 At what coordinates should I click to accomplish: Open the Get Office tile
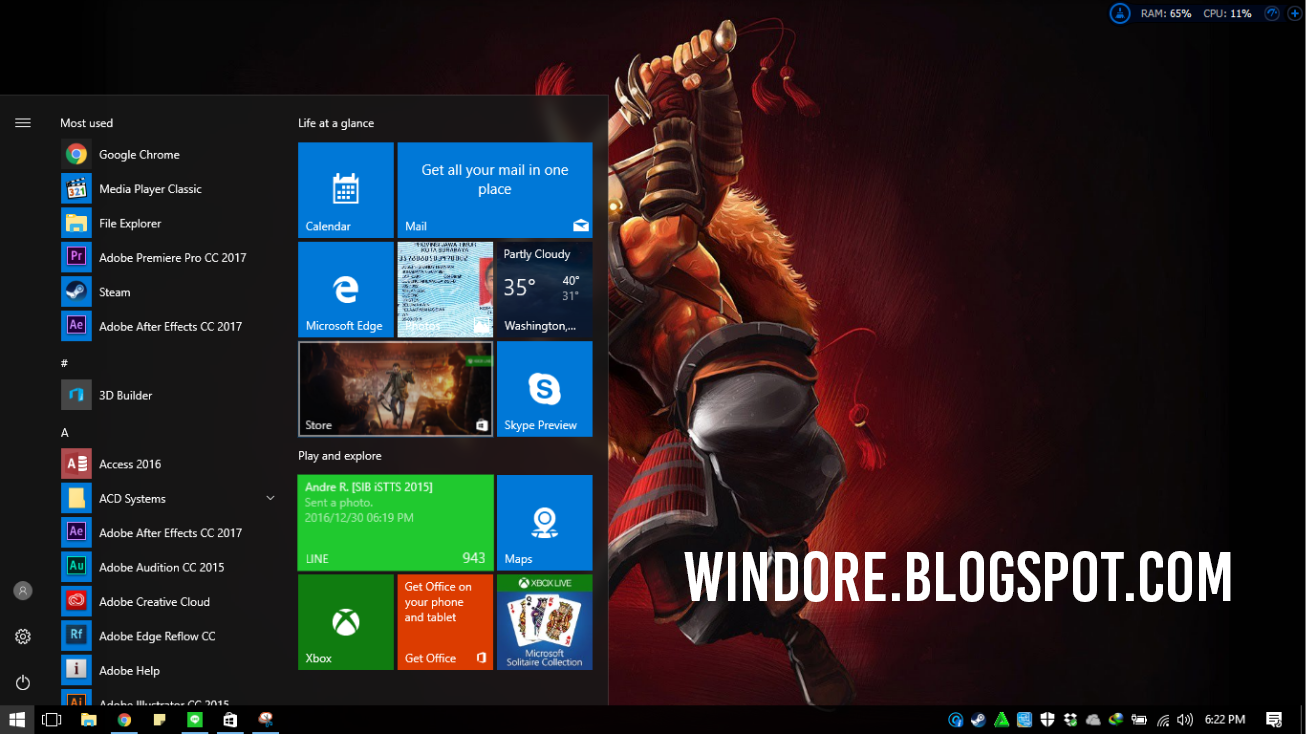click(445, 622)
